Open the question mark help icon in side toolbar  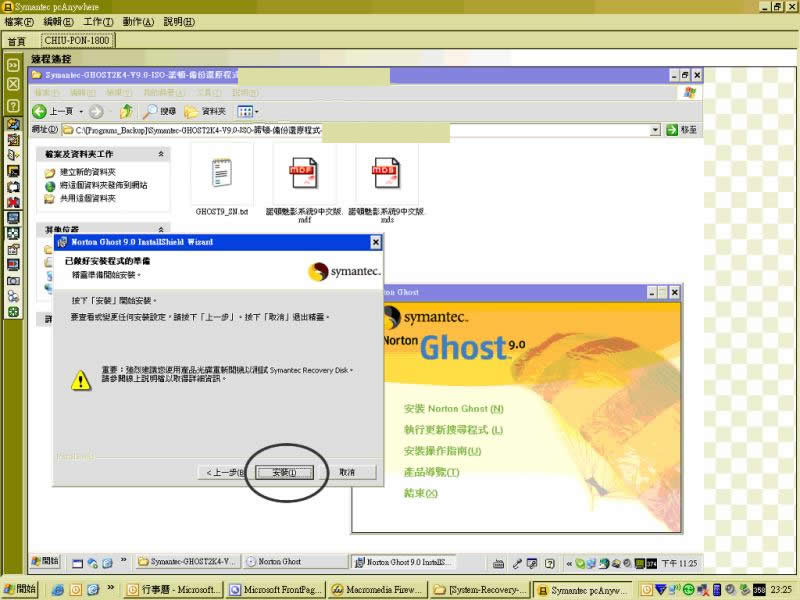point(13,105)
